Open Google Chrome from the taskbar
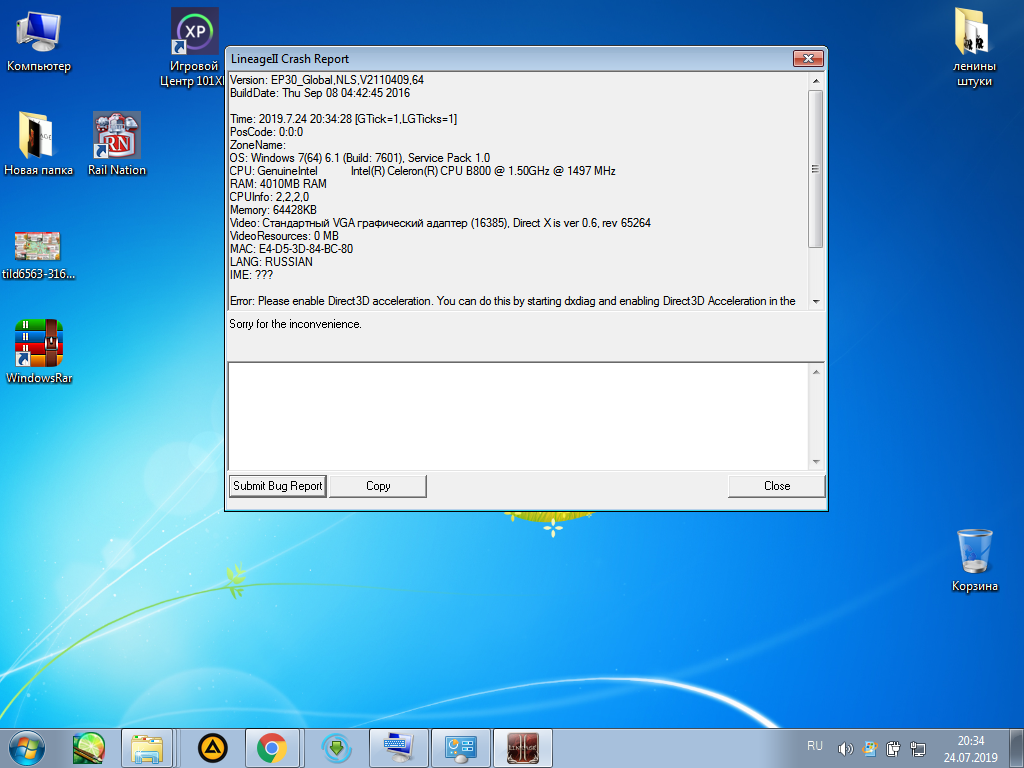Image resolution: width=1024 pixels, height=768 pixels. pyautogui.click(x=271, y=747)
